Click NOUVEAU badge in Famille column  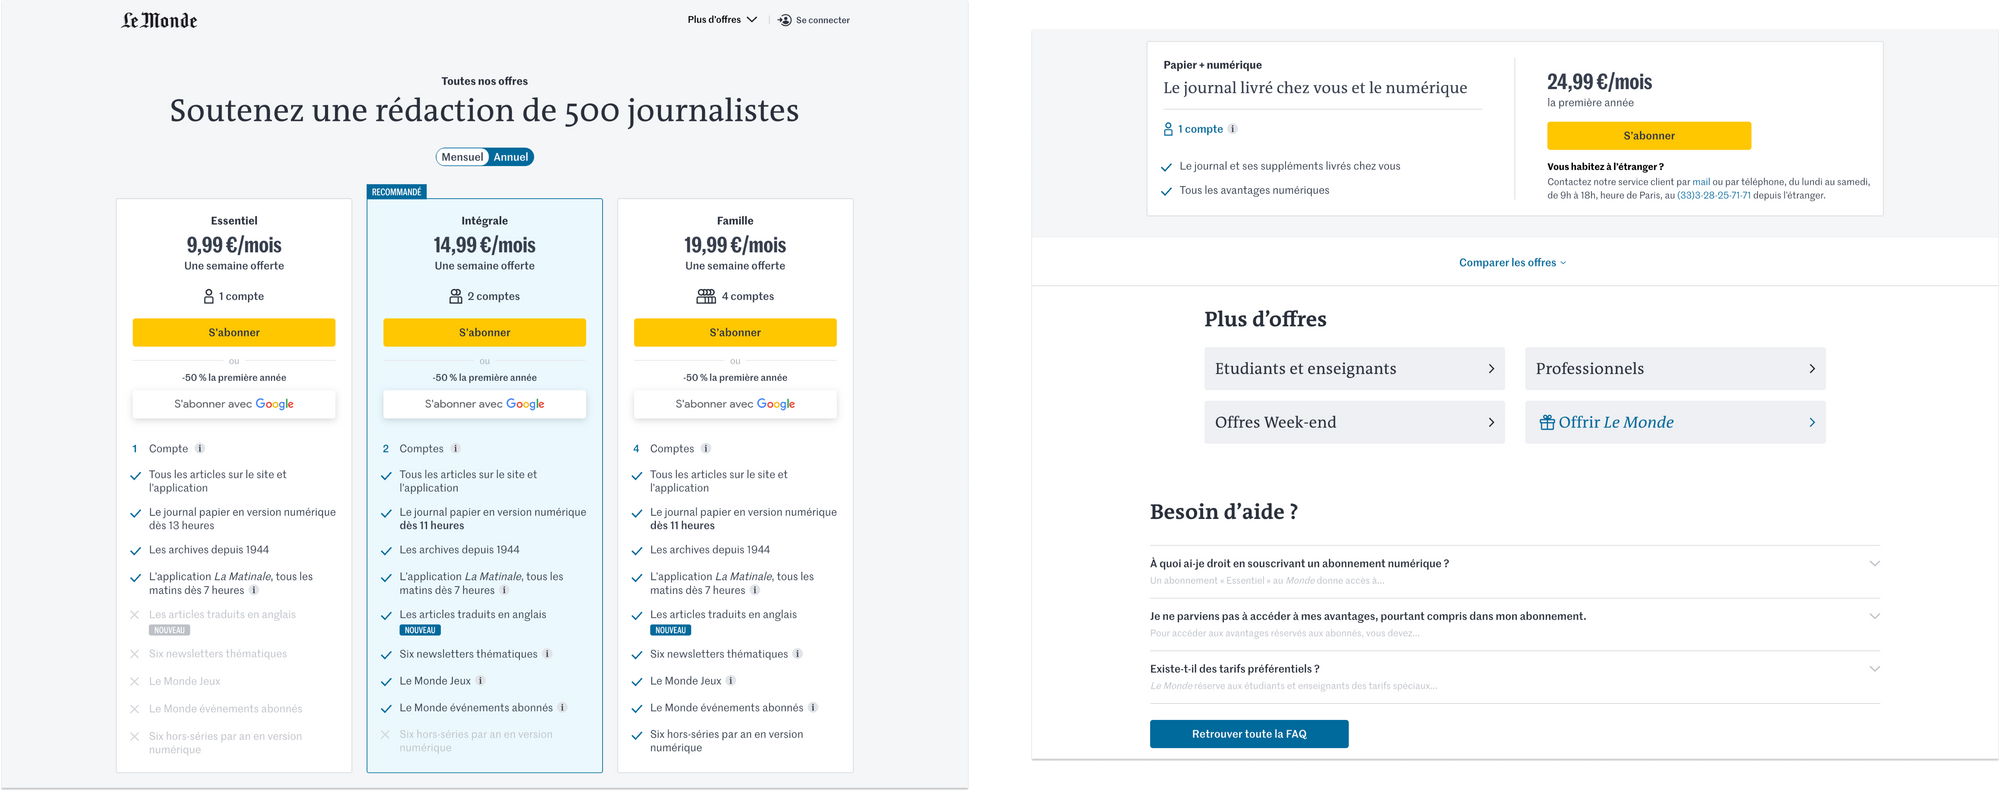[671, 631]
